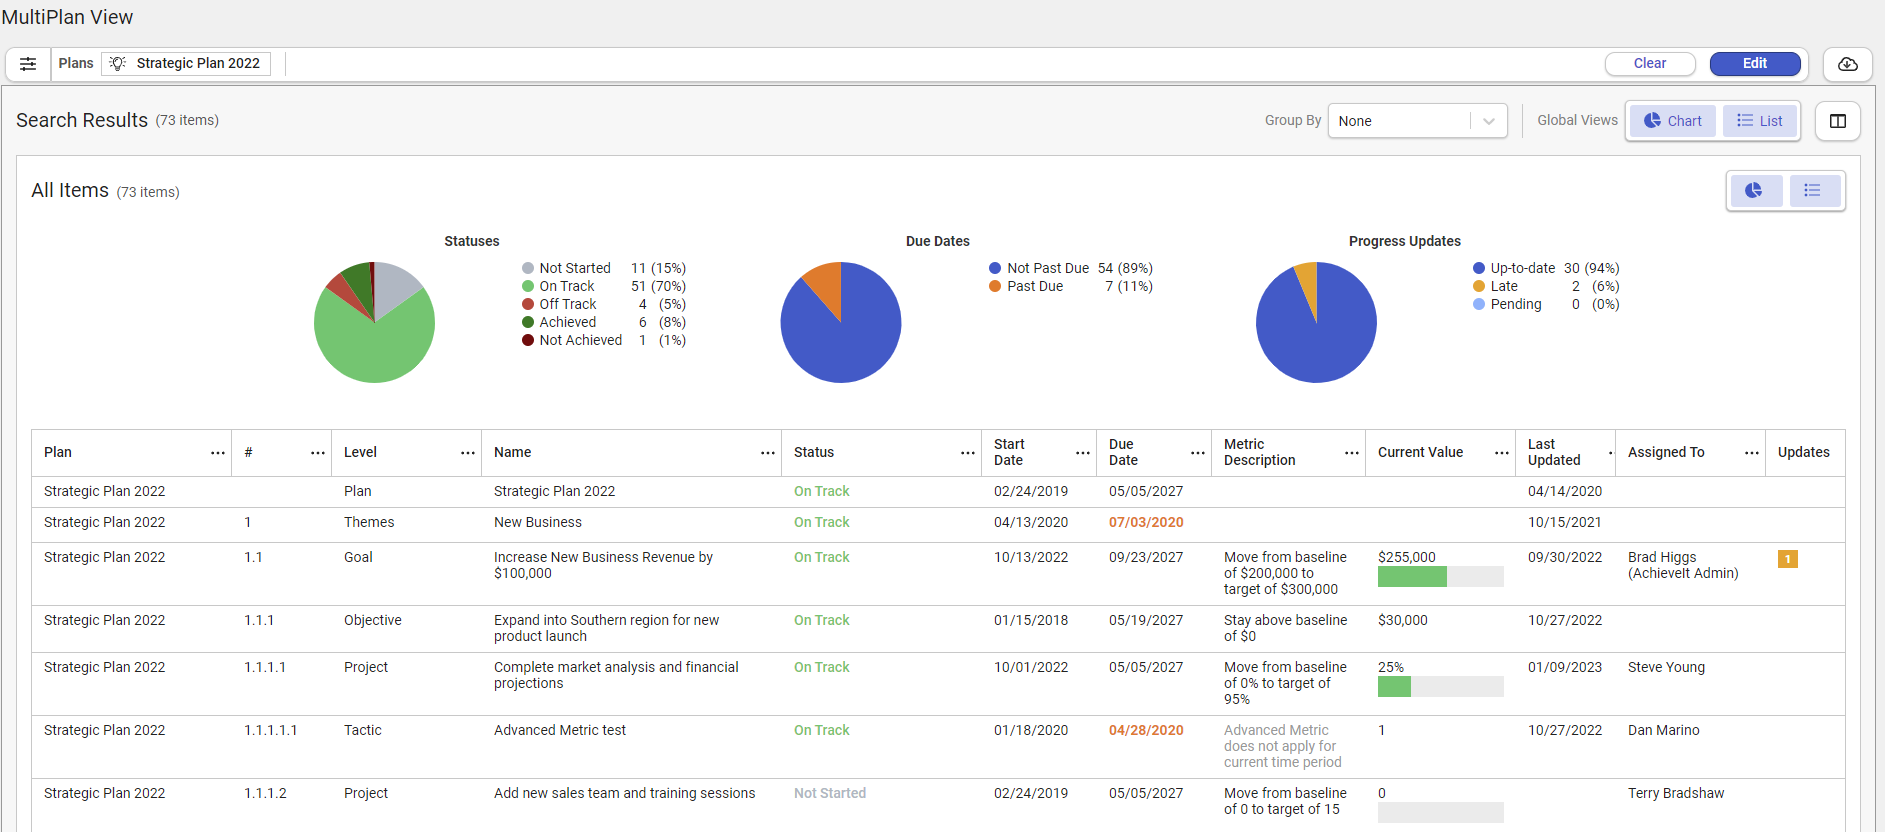
Task: Open the filter settings sliders icon
Action: point(28,64)
